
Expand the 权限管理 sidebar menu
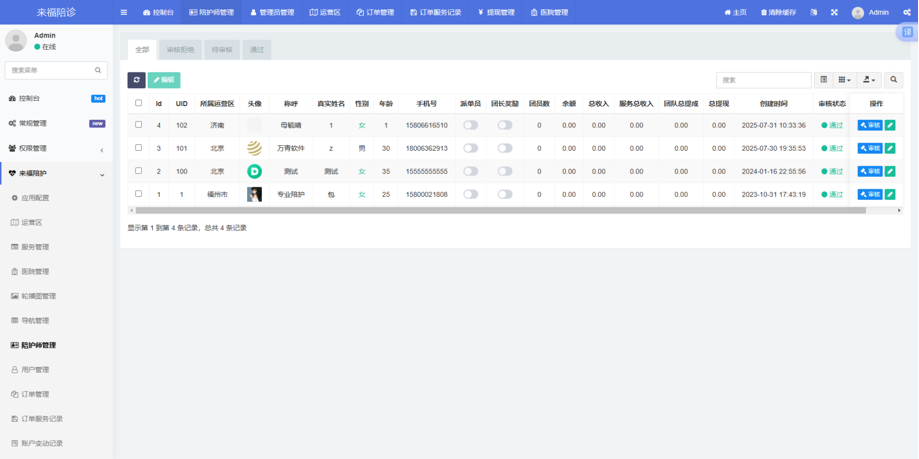click(56, 149)
